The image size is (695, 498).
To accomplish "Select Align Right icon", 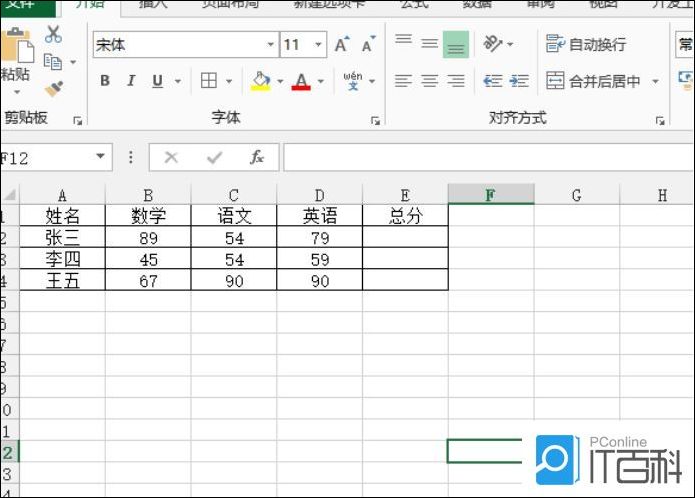I will coord(456,81).
